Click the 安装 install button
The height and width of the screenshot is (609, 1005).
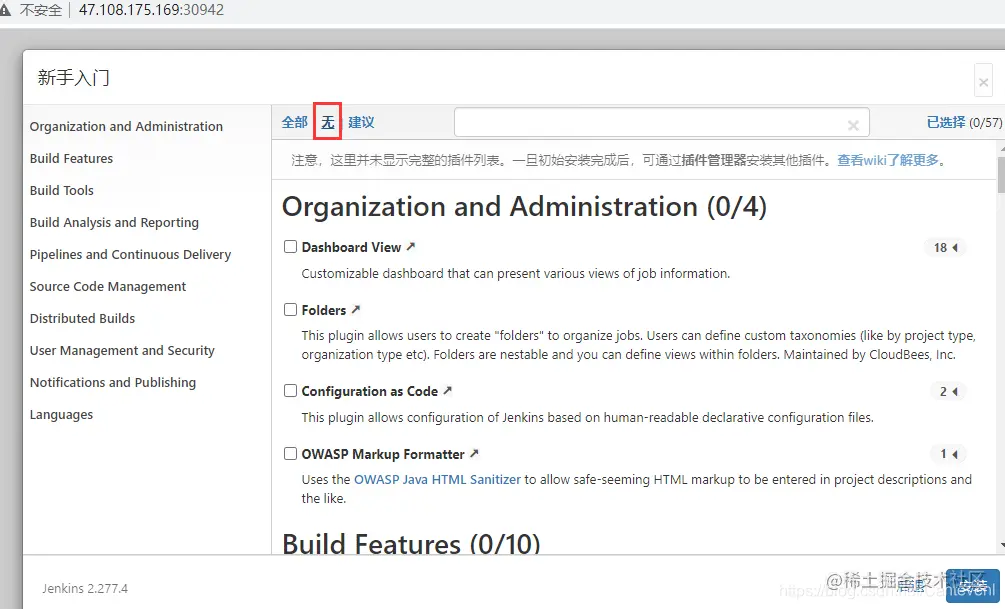point(972,585)
